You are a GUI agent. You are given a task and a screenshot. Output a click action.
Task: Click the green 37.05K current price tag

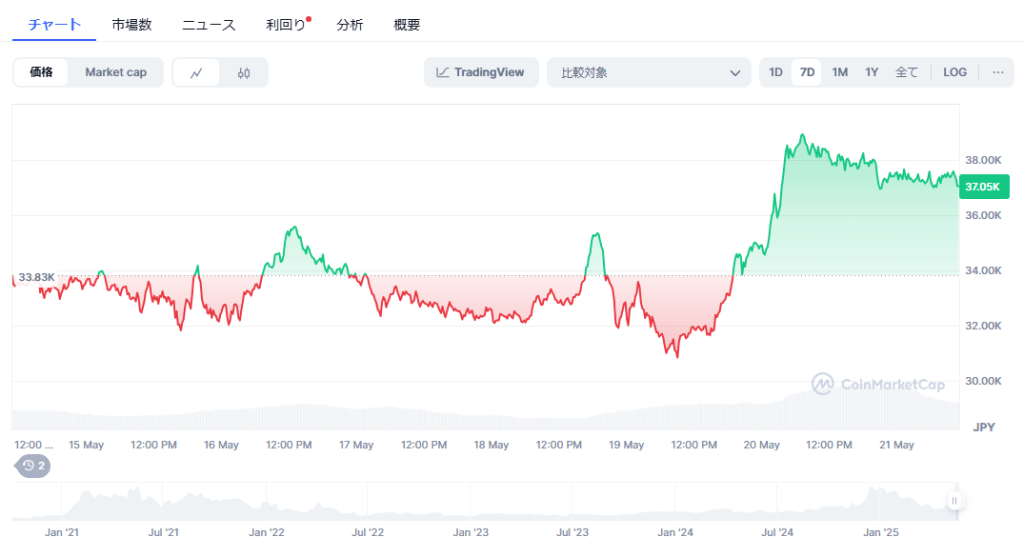point(980,186)
